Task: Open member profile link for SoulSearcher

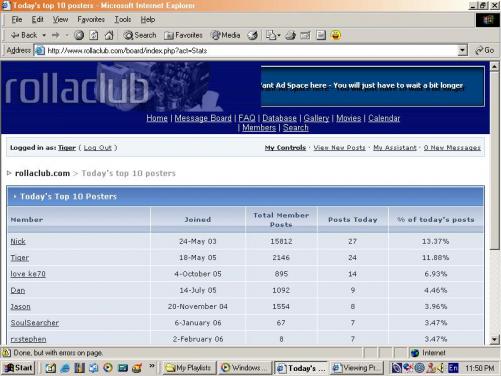Action: coord(35,323)
